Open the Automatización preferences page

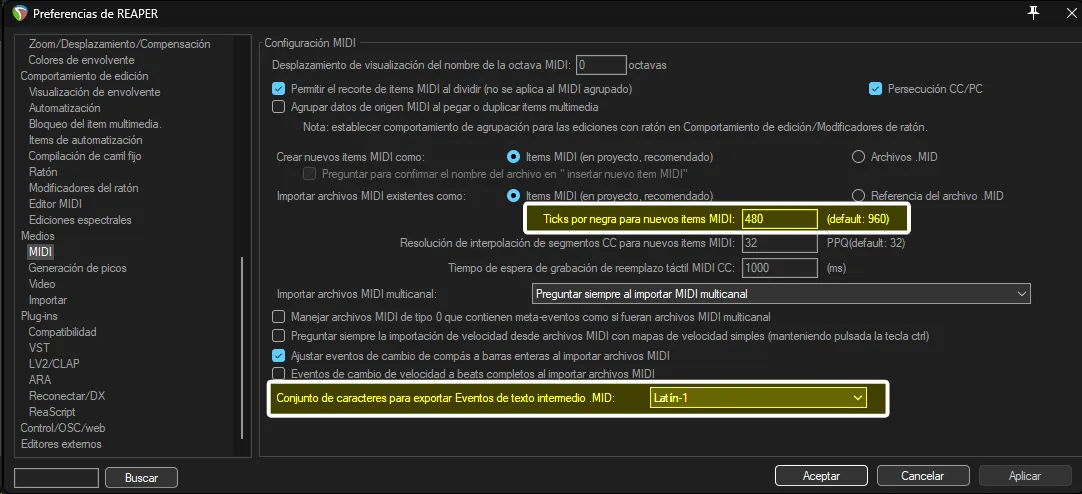tap(64, 108)
